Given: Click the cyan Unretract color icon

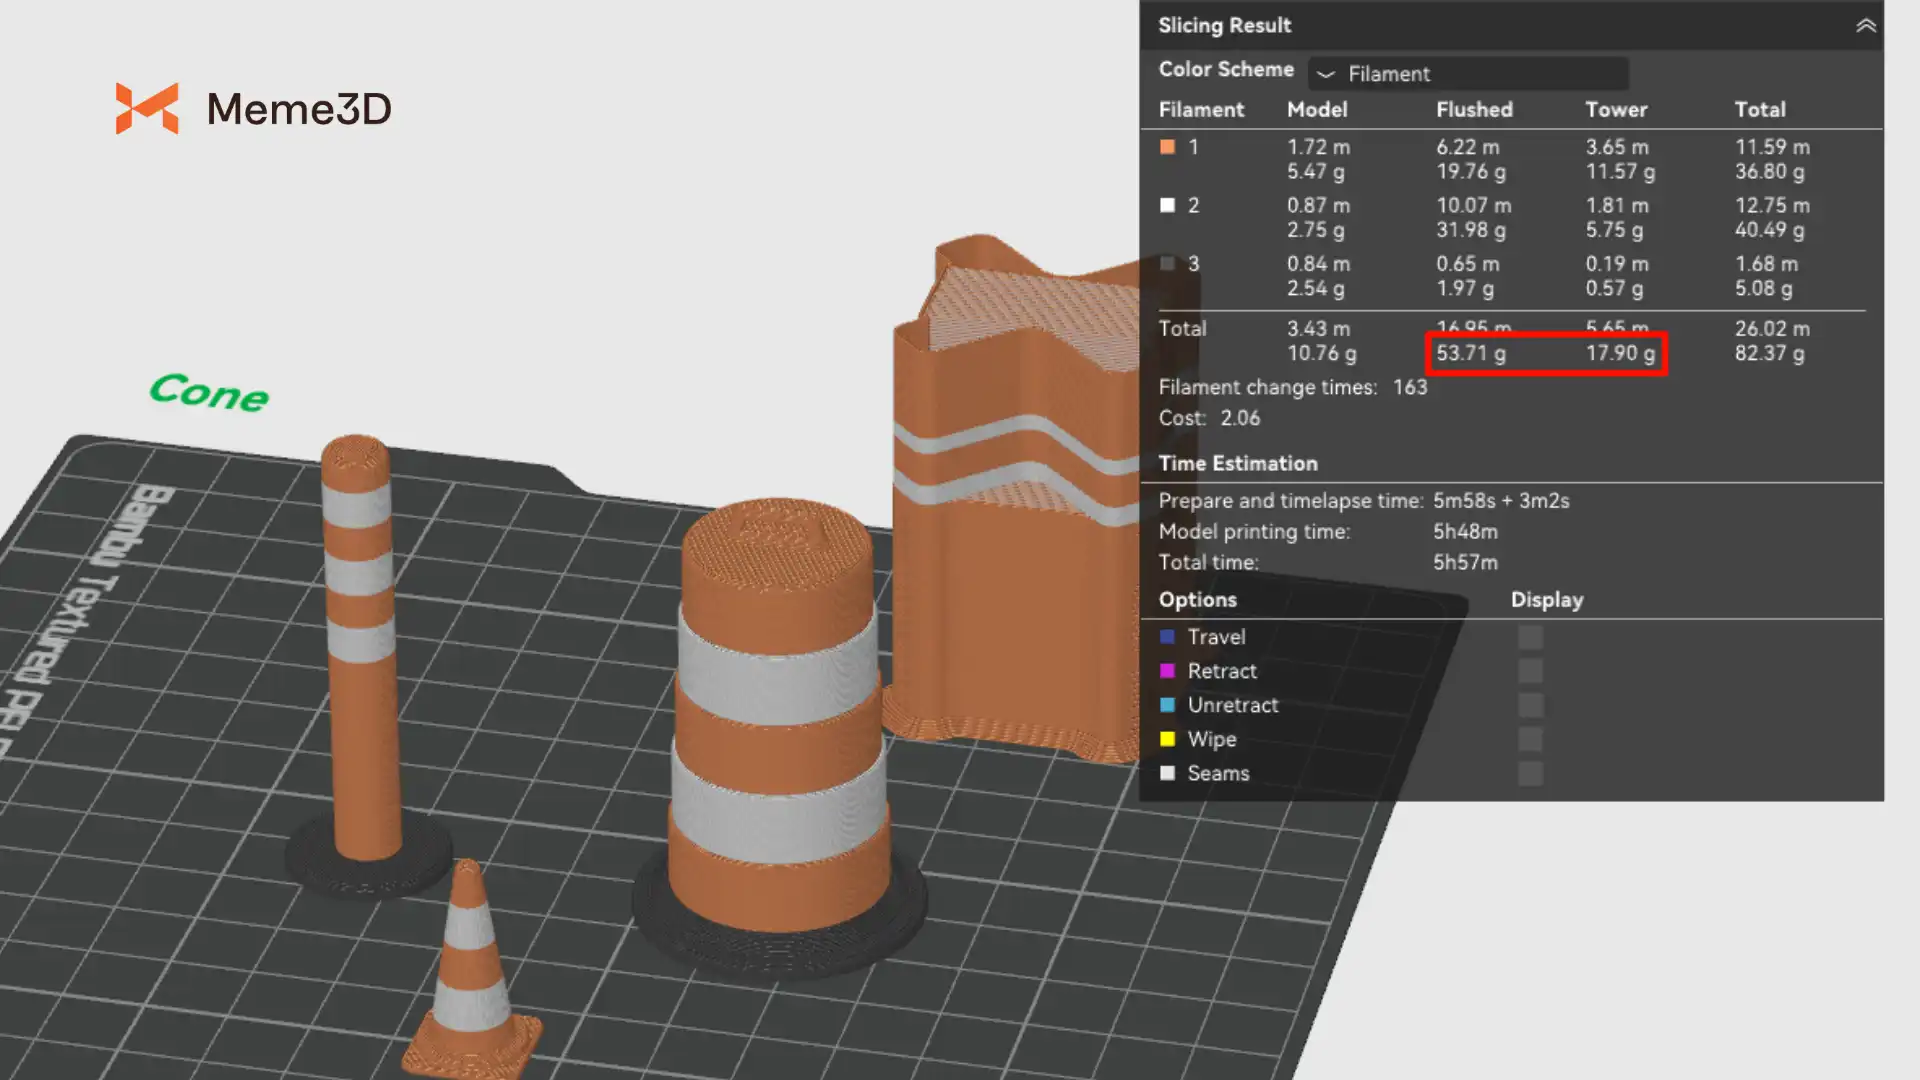Looking at the screenshot, I should pyautogui.click(x=1167, y=705).
